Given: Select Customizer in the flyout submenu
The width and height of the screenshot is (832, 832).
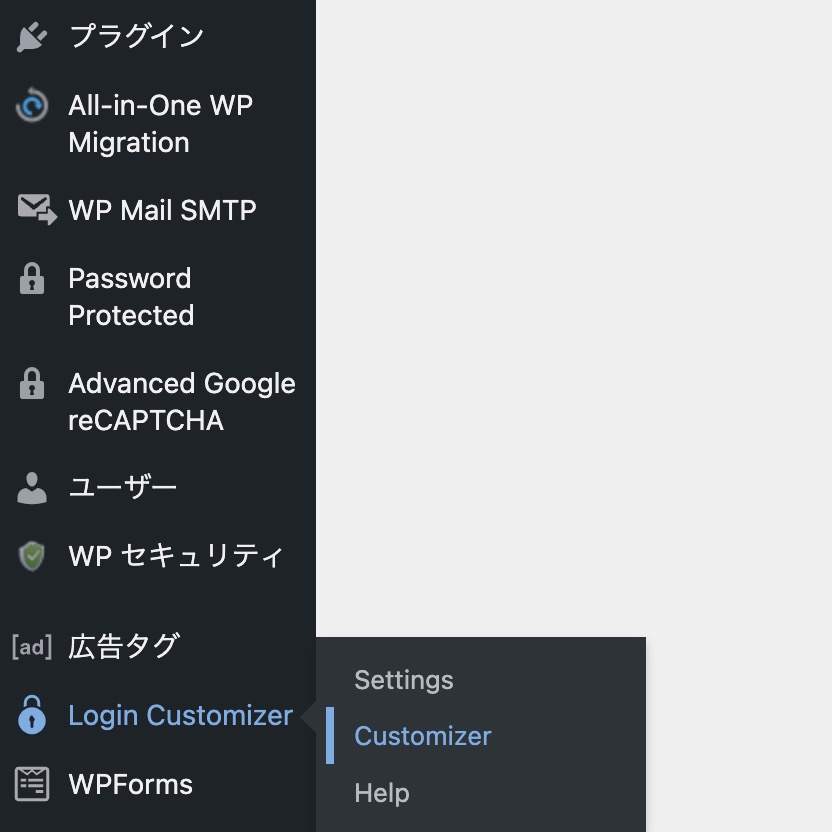Looking at the screenshot, I should 423,736.
